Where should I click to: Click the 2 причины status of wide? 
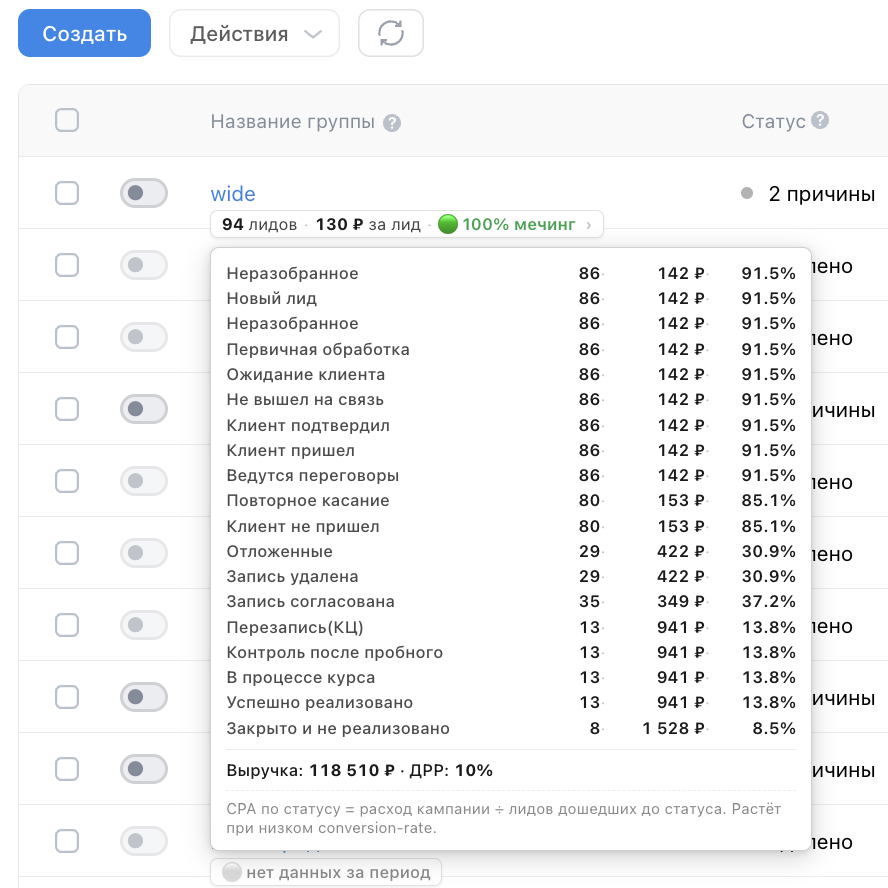821,194
